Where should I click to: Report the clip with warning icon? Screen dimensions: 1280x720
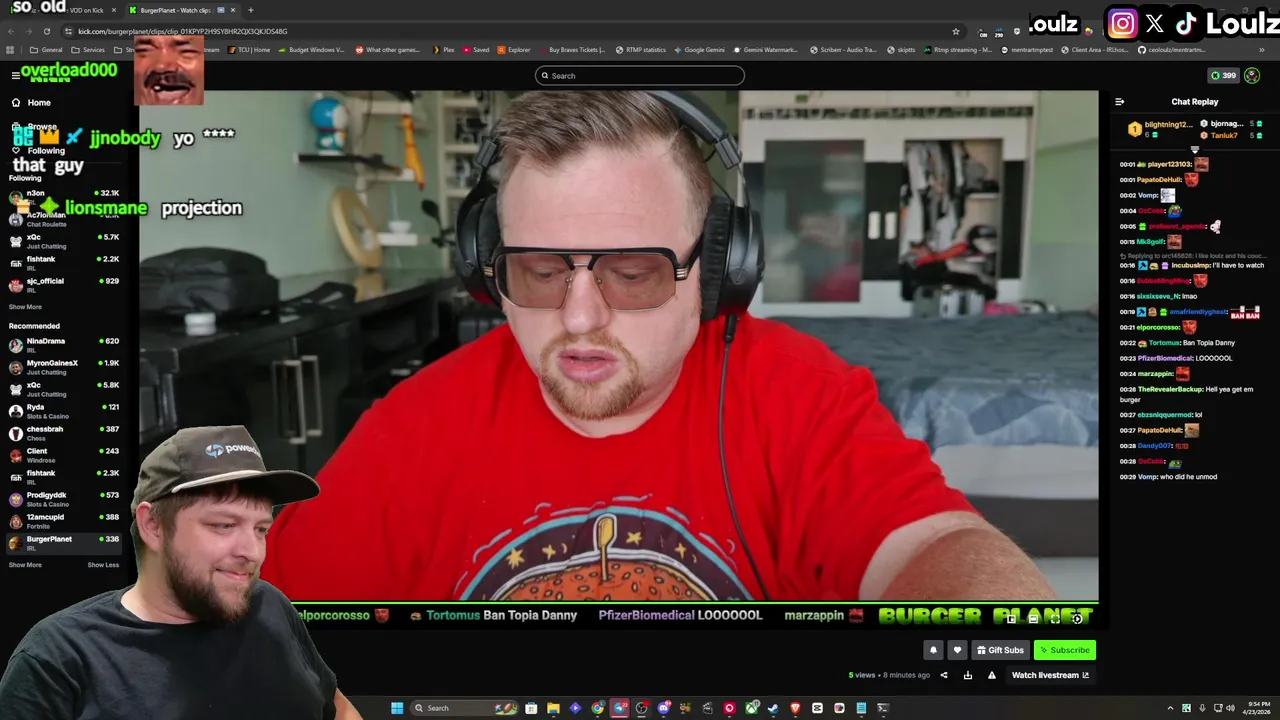click(992, 675)
